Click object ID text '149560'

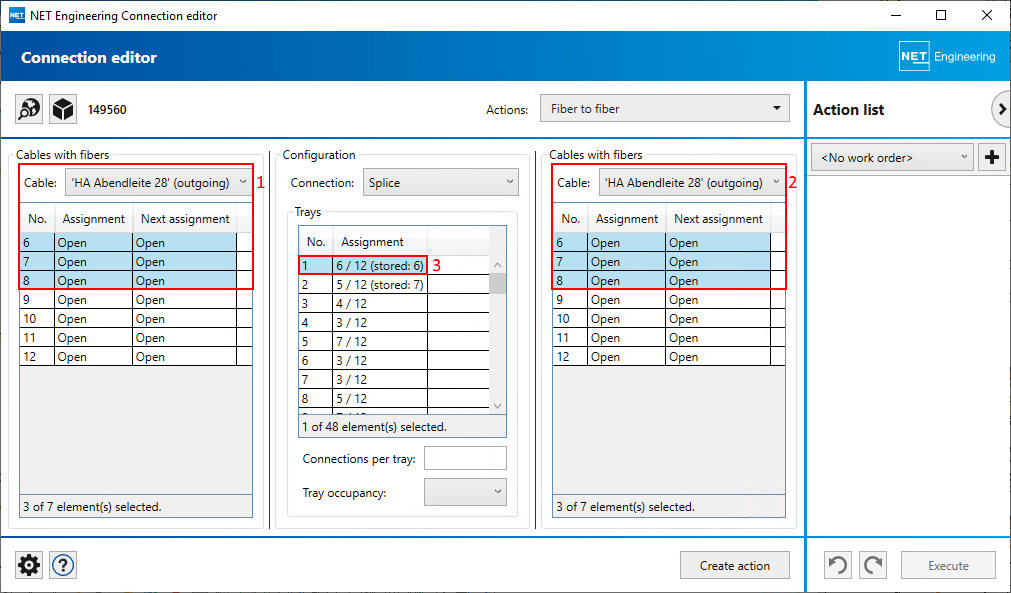click(x=107, y=110)
